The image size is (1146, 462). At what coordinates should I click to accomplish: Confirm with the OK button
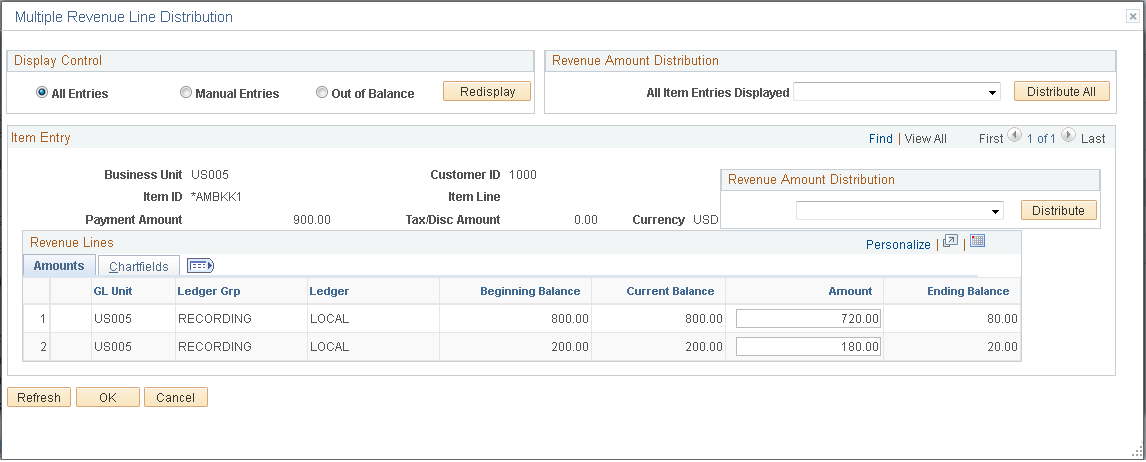coord(108,397)
